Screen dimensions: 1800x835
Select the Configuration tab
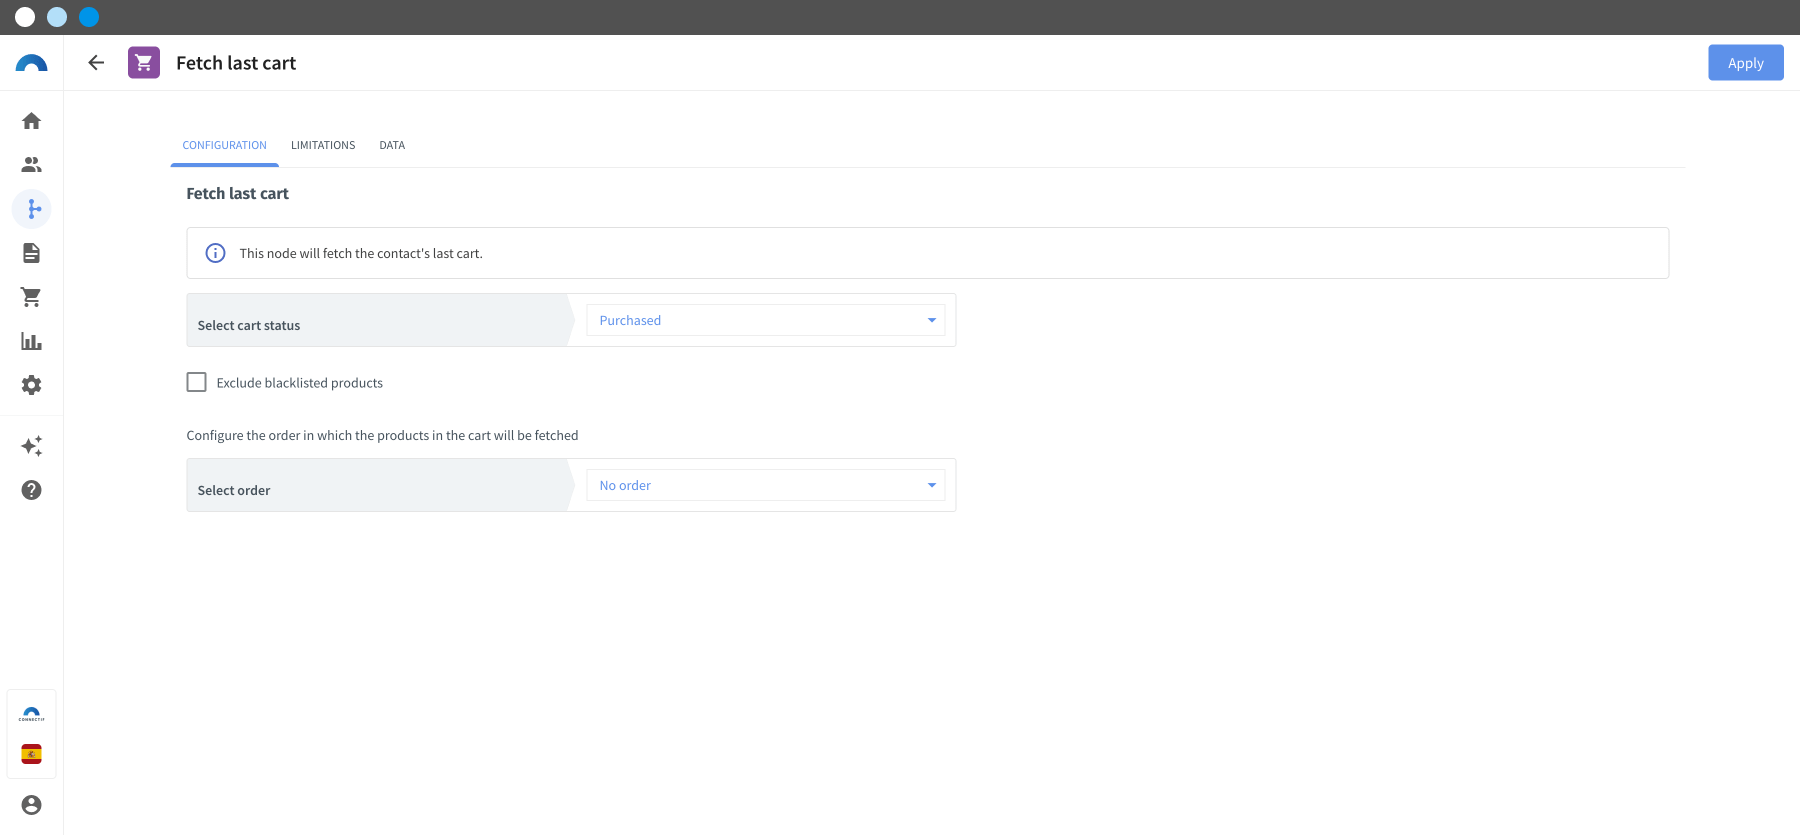click(224, 145)
